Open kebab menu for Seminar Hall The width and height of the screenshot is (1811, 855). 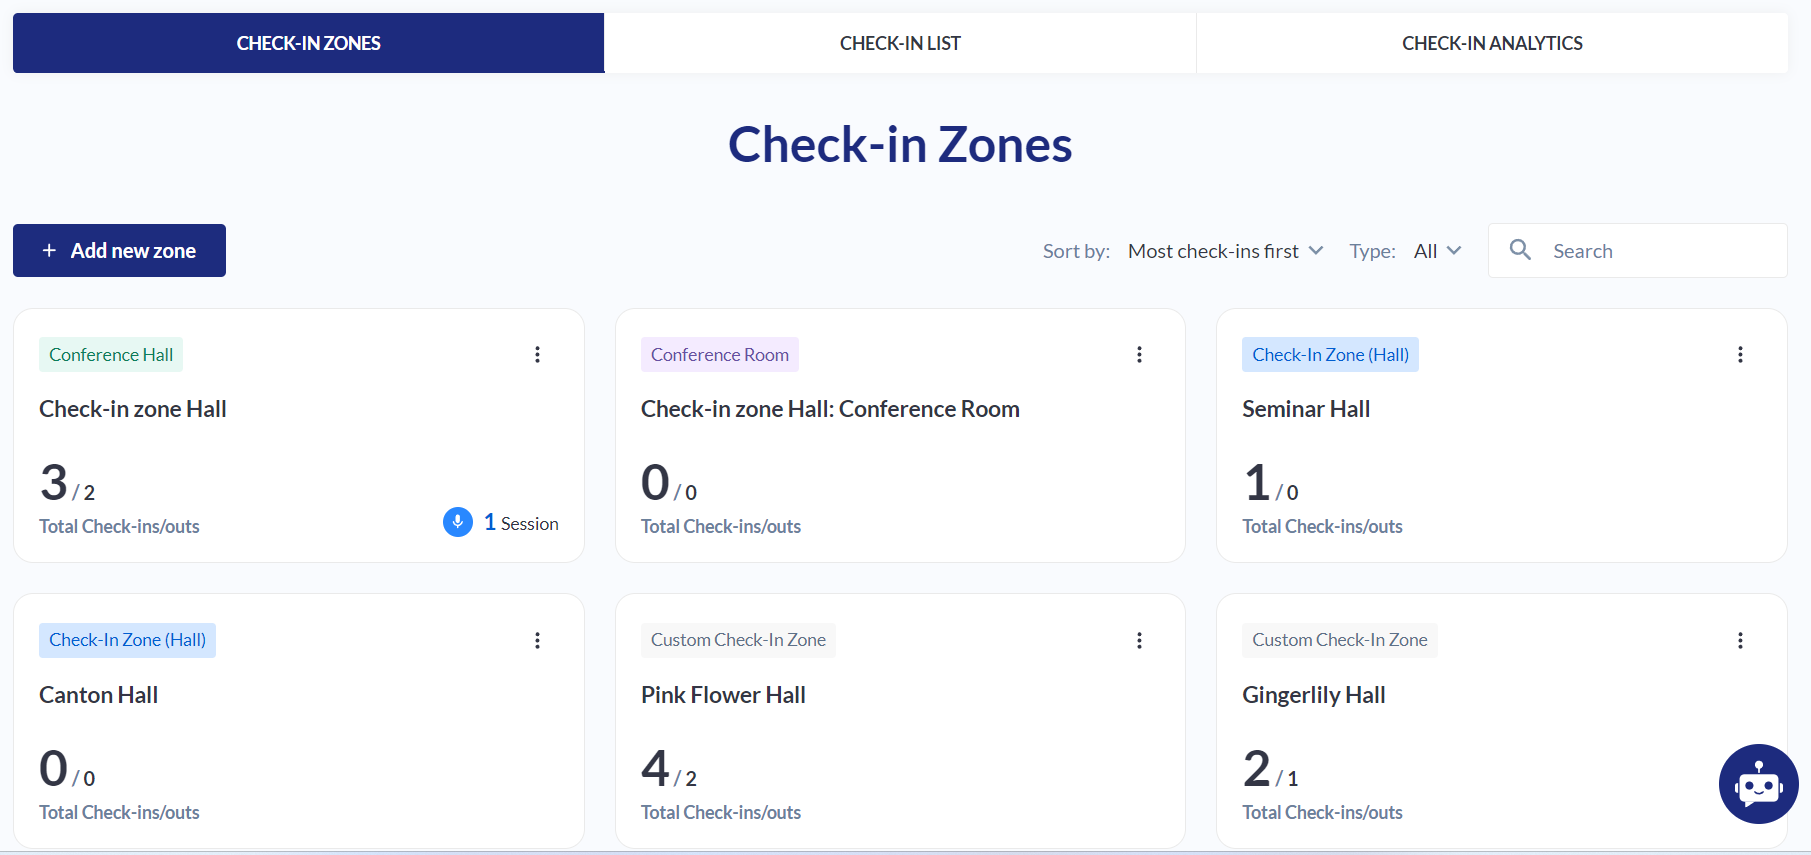pyautogui.click(x=1740, y=355)
